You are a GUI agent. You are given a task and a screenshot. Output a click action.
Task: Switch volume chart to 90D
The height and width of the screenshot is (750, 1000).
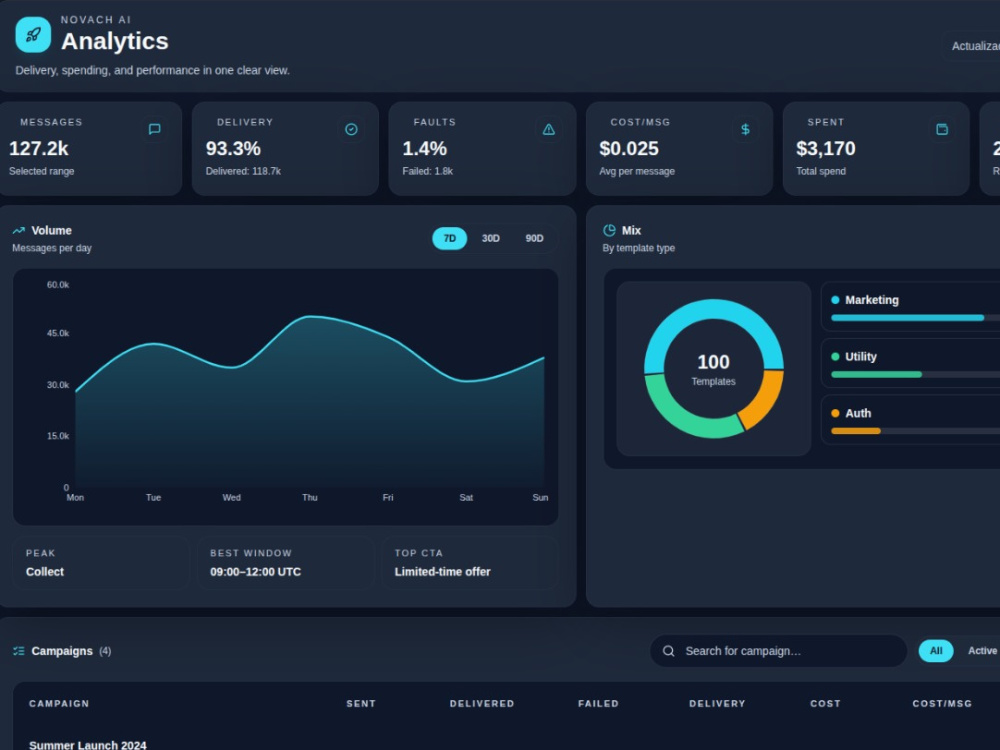click(534, 239)
